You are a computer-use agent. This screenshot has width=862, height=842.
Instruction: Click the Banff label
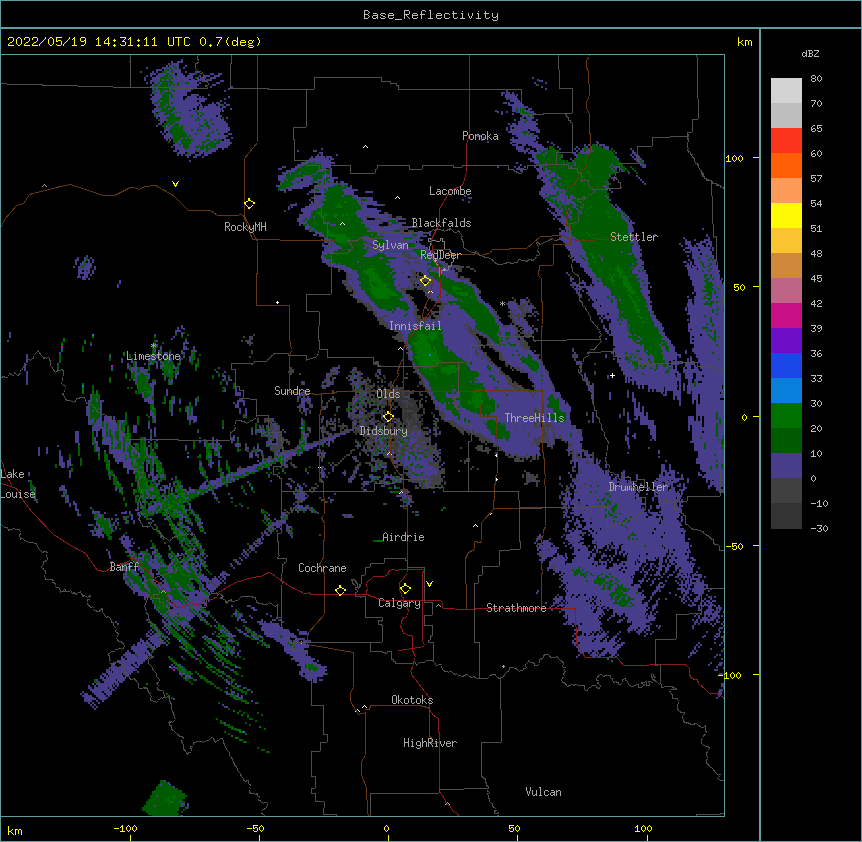pyautogui.click(x=124, y=567)
